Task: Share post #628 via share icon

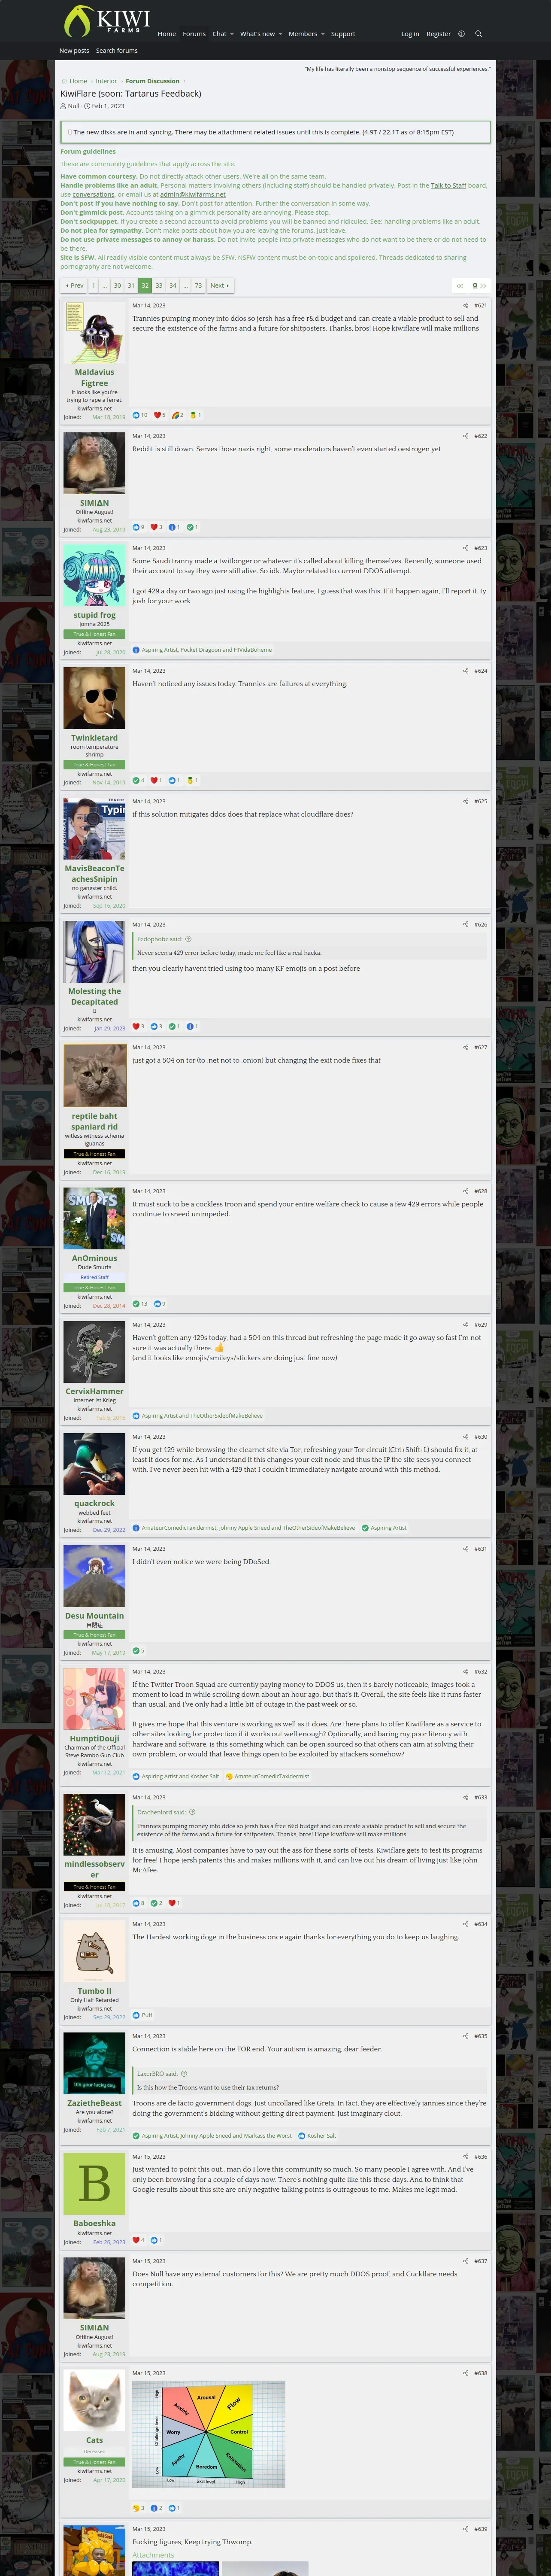Action: [x=465, y=1191]
